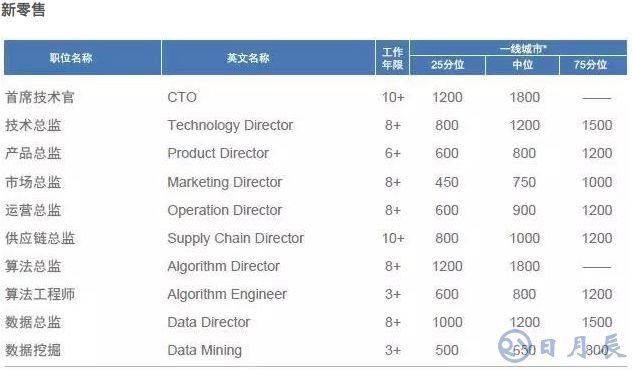Click the Operation Director cell
The image size is (633, 370).
(224, 210)
